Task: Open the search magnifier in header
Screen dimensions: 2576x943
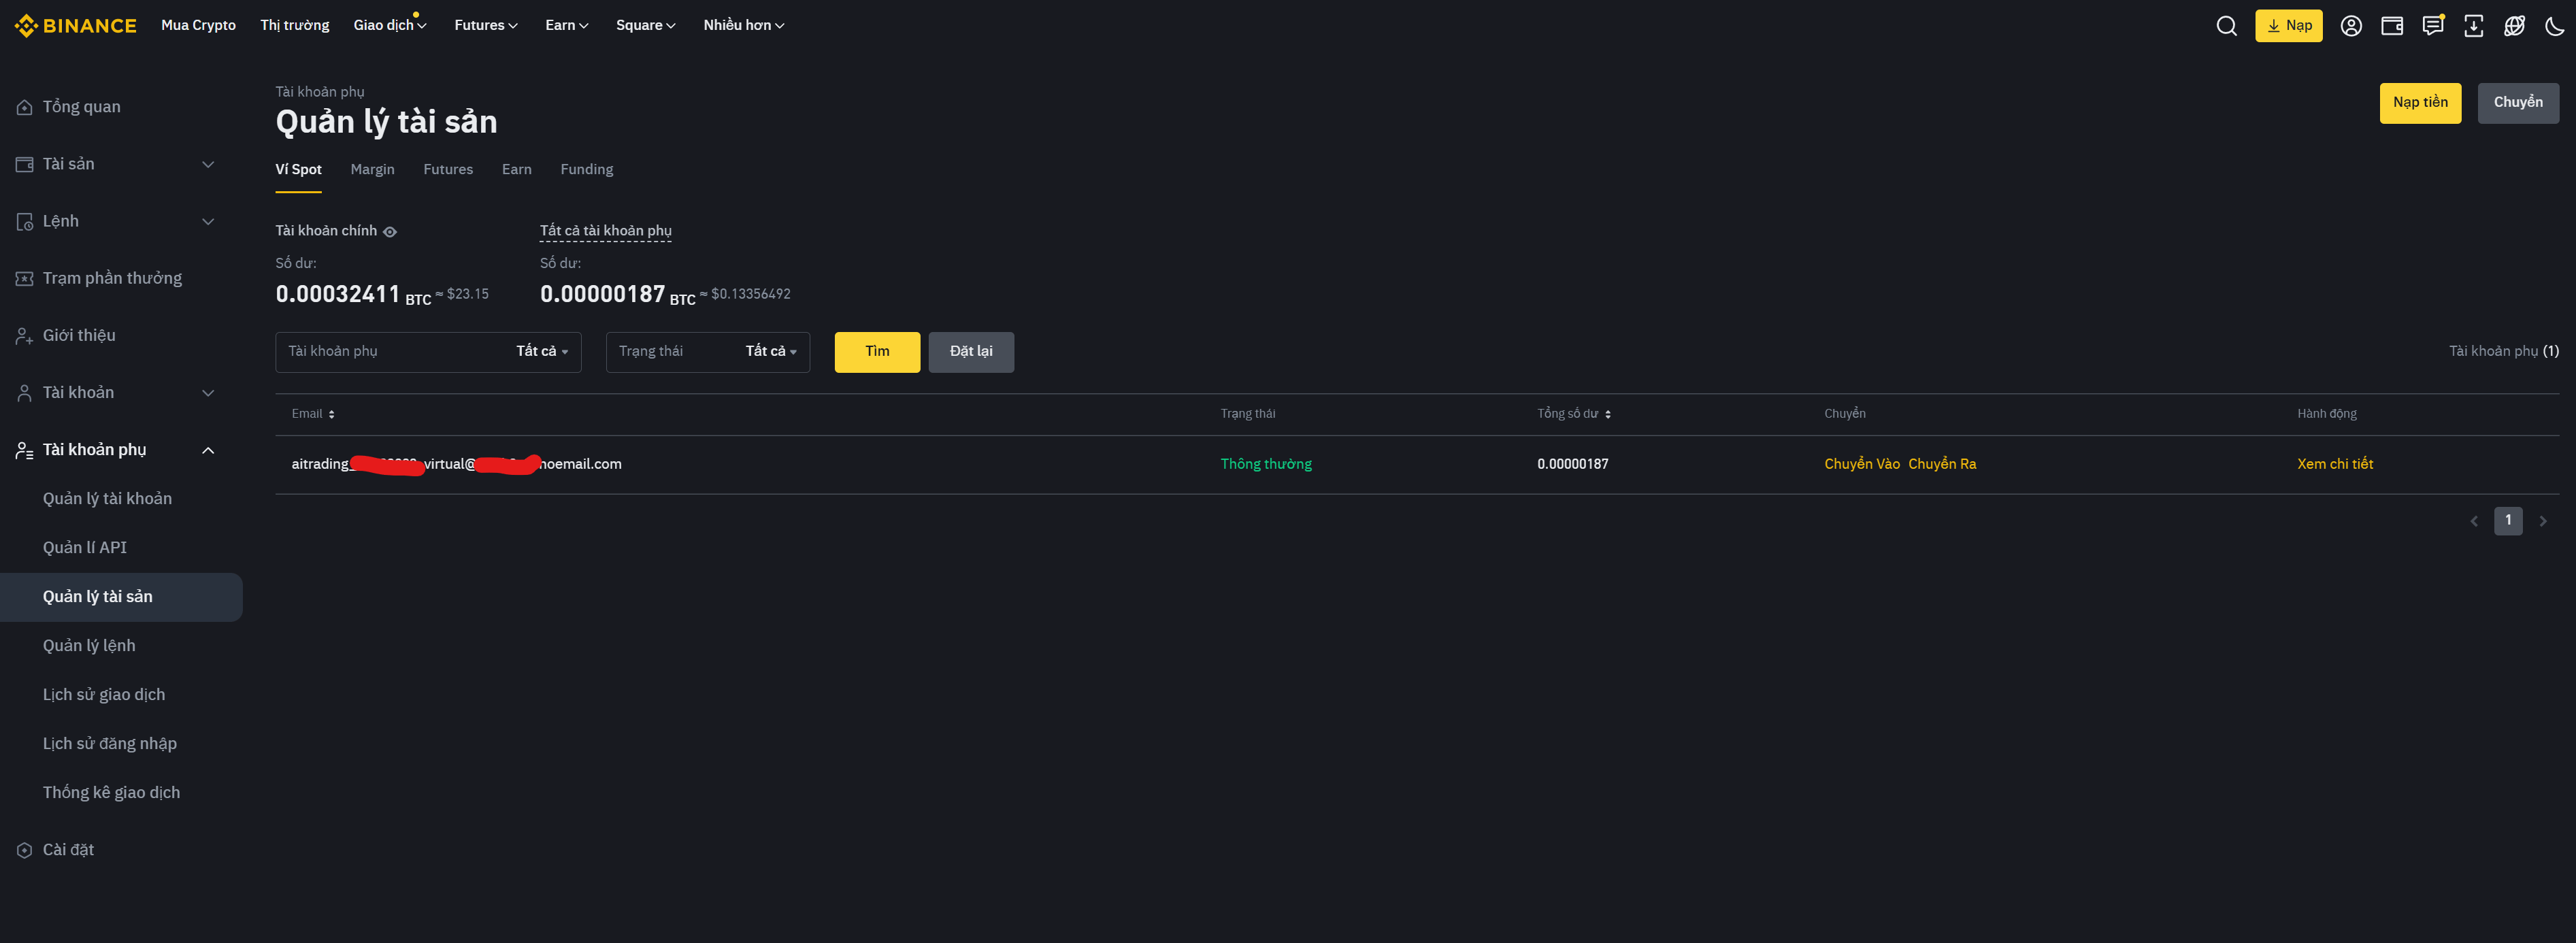Action: click(2226, 26)
